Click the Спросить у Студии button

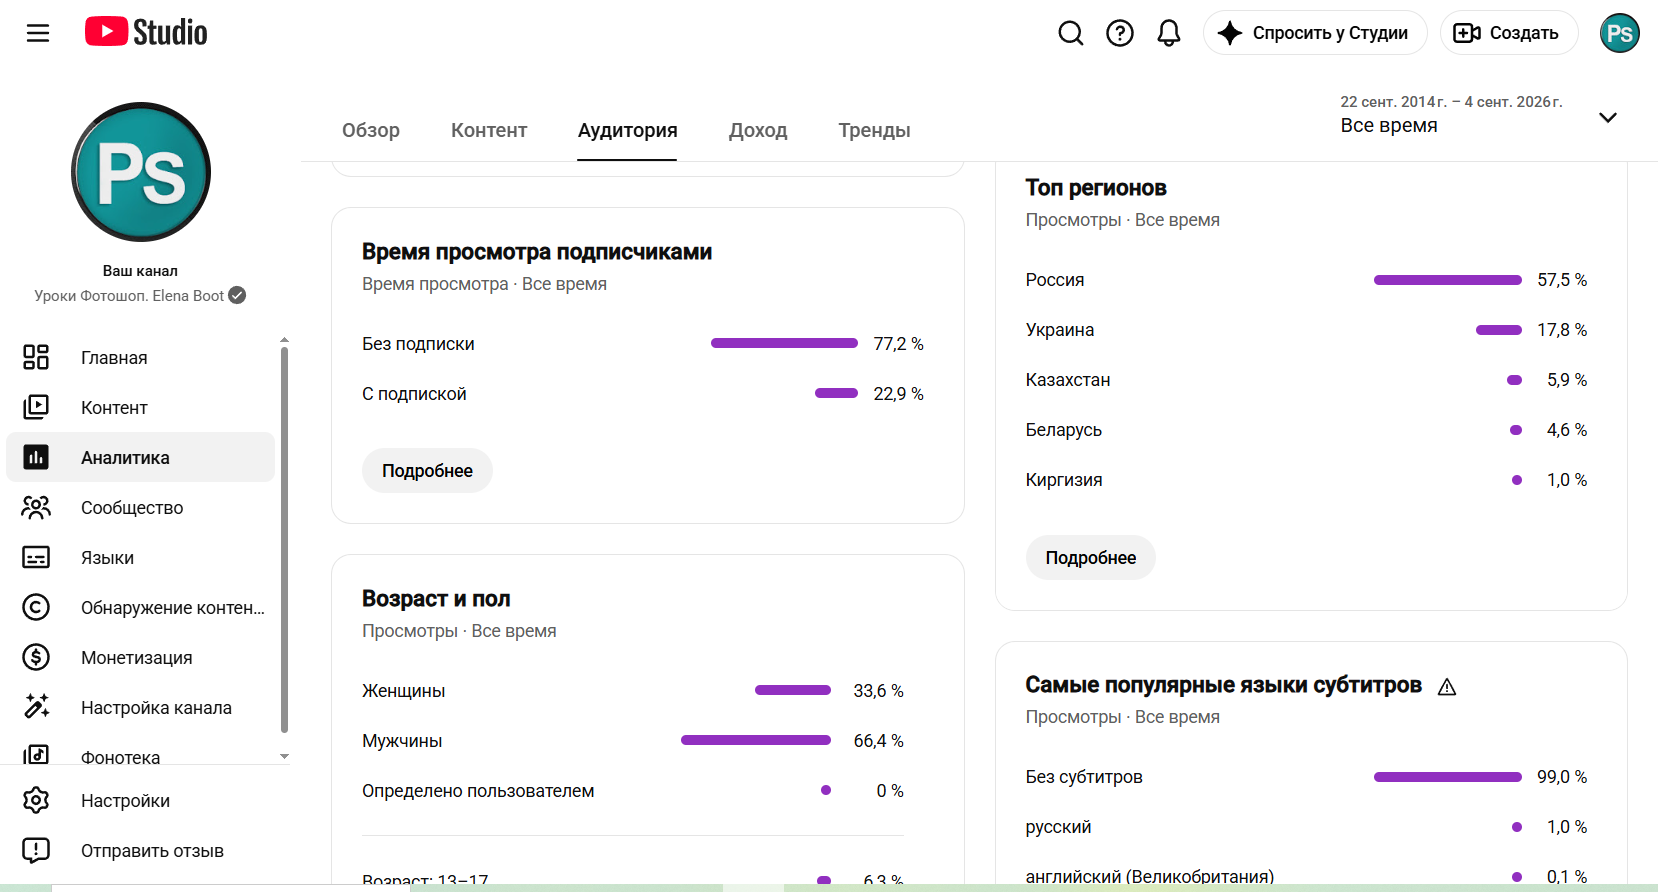pyautogui.click(x=1315, y=33)
